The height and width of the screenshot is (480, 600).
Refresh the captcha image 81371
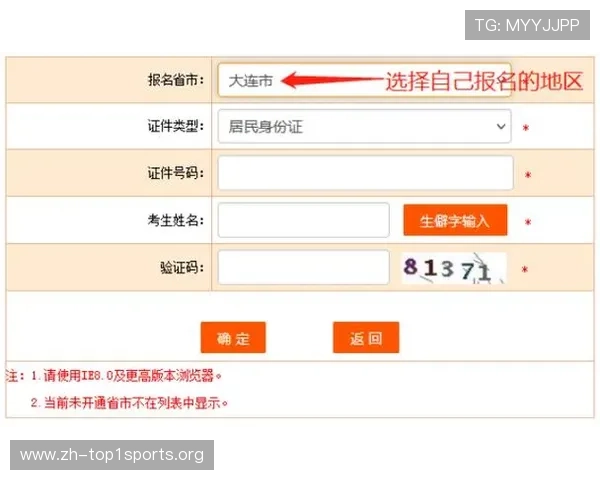point(454,268)
